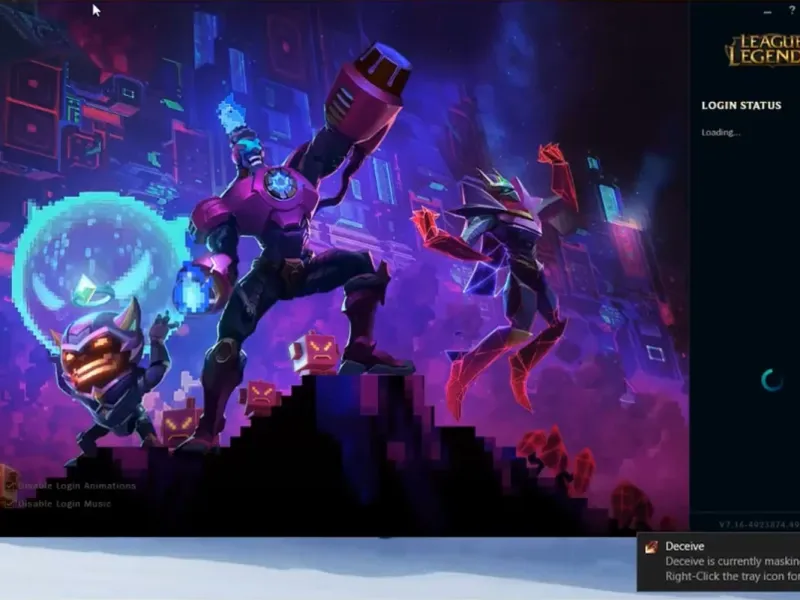
Task: Minimize the League client window
Action: tap(767, 11)
